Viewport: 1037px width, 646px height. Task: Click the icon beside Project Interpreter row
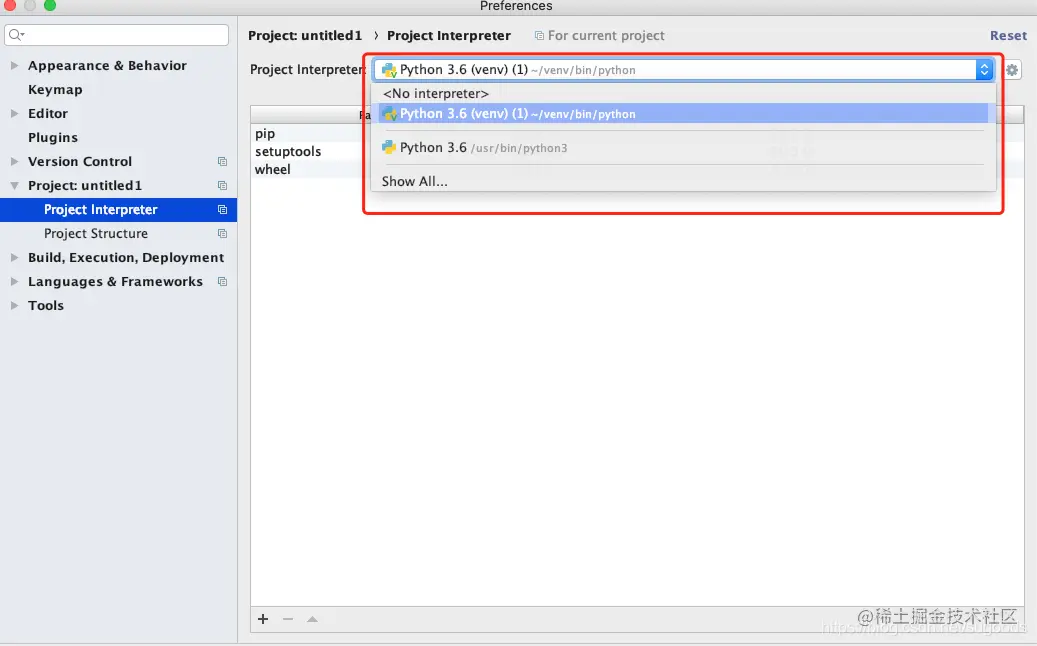tap(222, 210)
